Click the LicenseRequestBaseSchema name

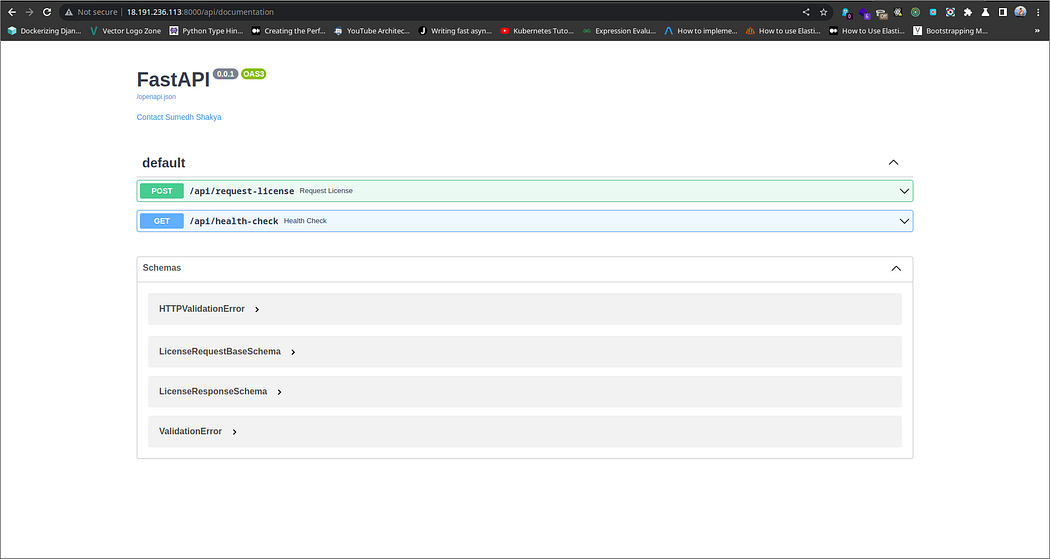click(x=220, y=351)
